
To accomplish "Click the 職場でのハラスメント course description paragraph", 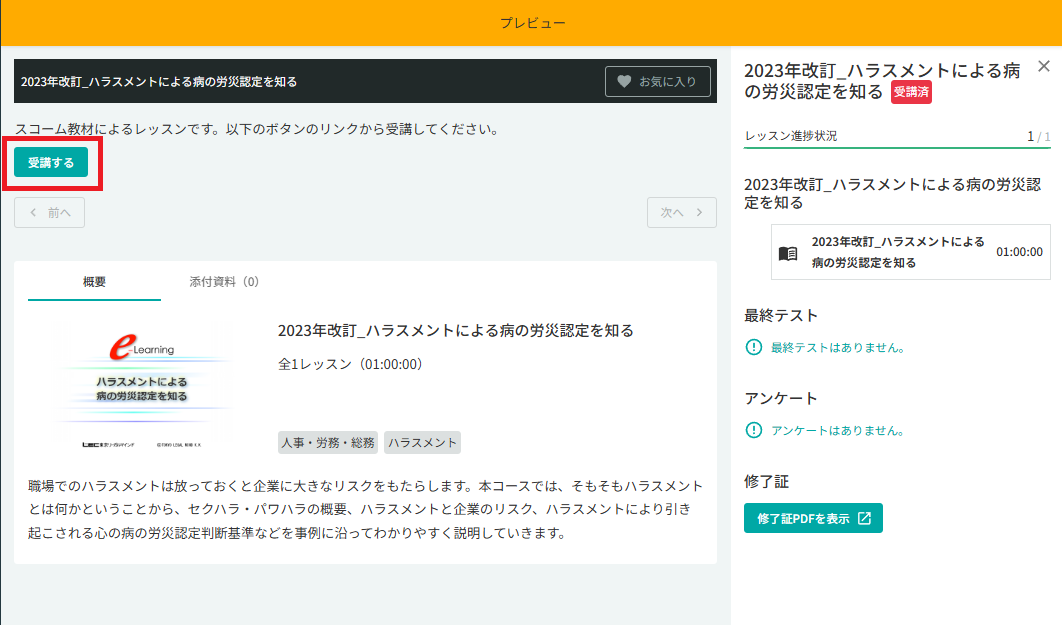I will point(366,509).
